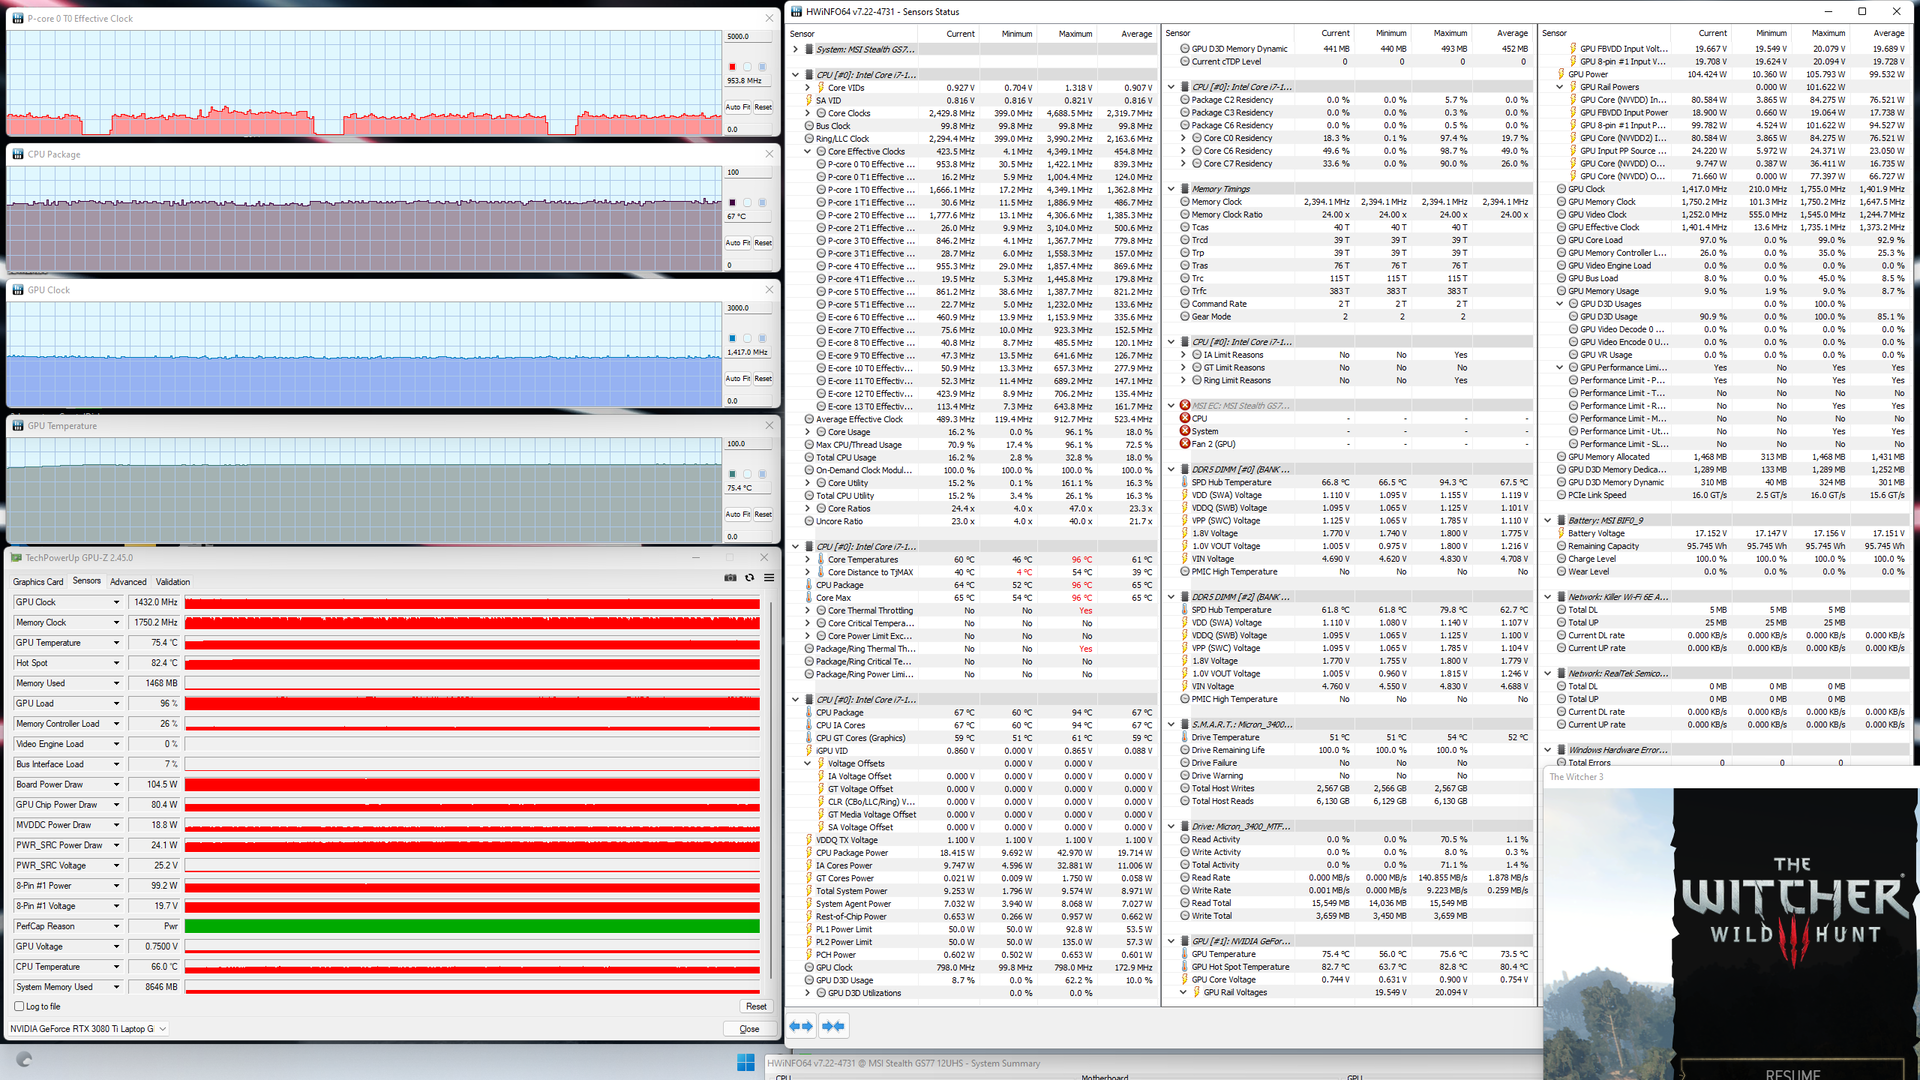The height and width of the screenshot is (1080, 1920).
Task: Click the HWiNFO64 app icon in title bar
Action: pos(796,12)
